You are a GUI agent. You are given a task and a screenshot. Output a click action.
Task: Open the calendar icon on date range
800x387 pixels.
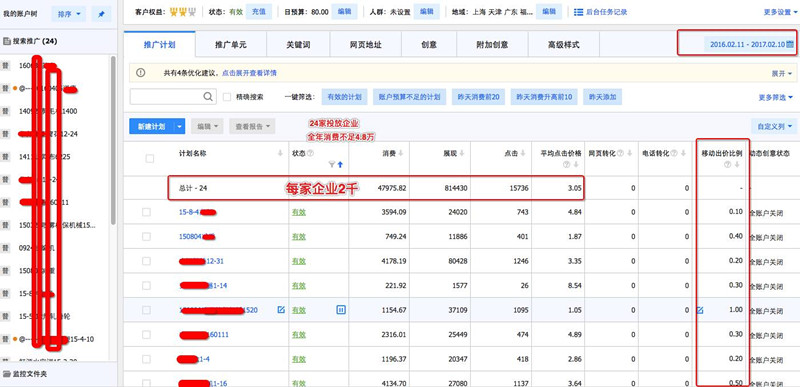click(789, 44)
